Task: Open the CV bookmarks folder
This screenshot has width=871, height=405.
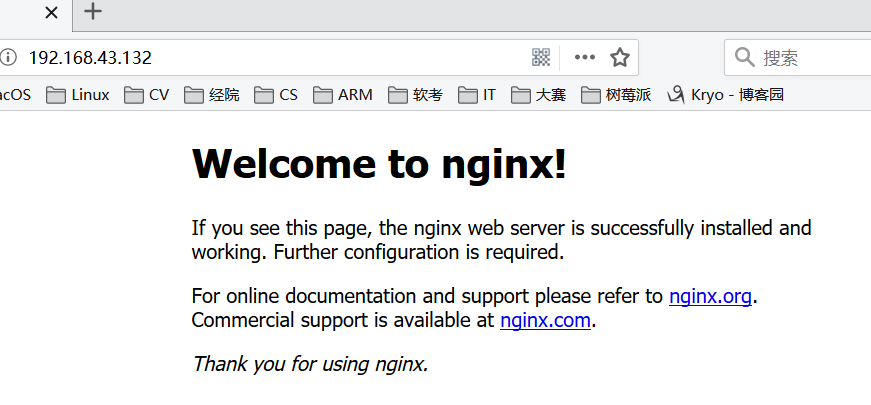Action: [147, 95]
